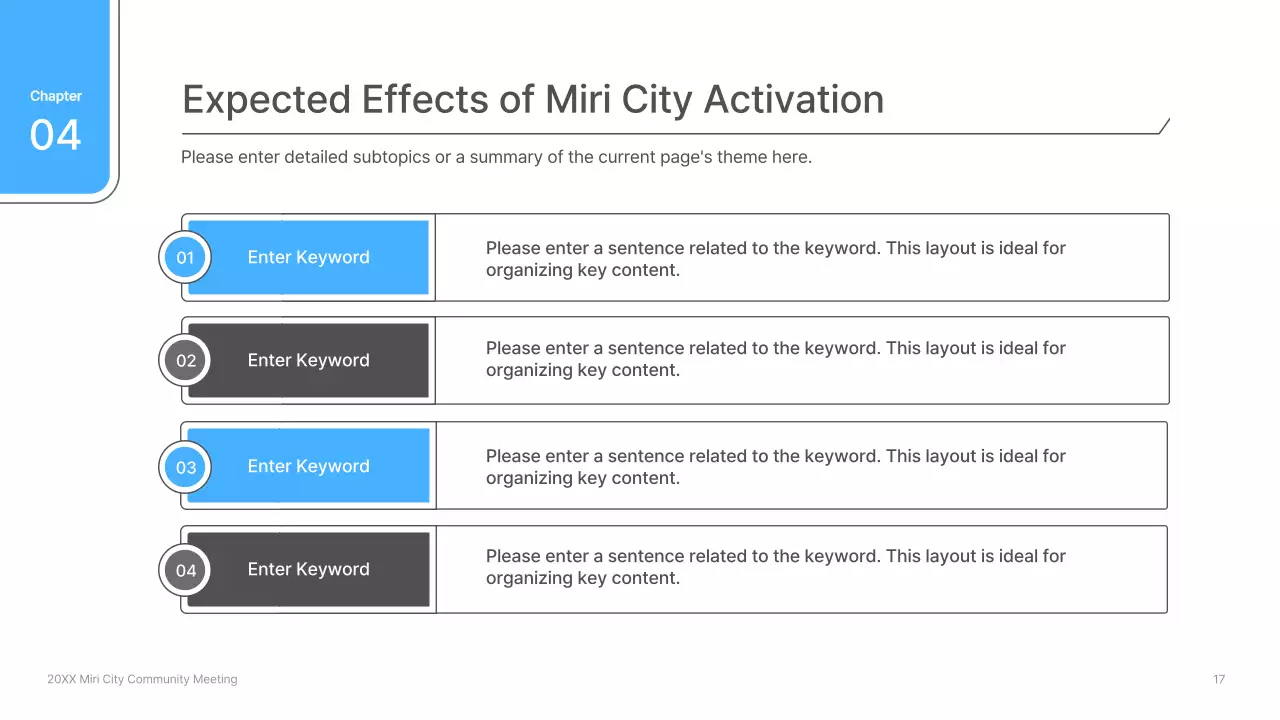Select the fourth dark Enter Keyword box
This screenshot has width=1280, height=720.
308,570
